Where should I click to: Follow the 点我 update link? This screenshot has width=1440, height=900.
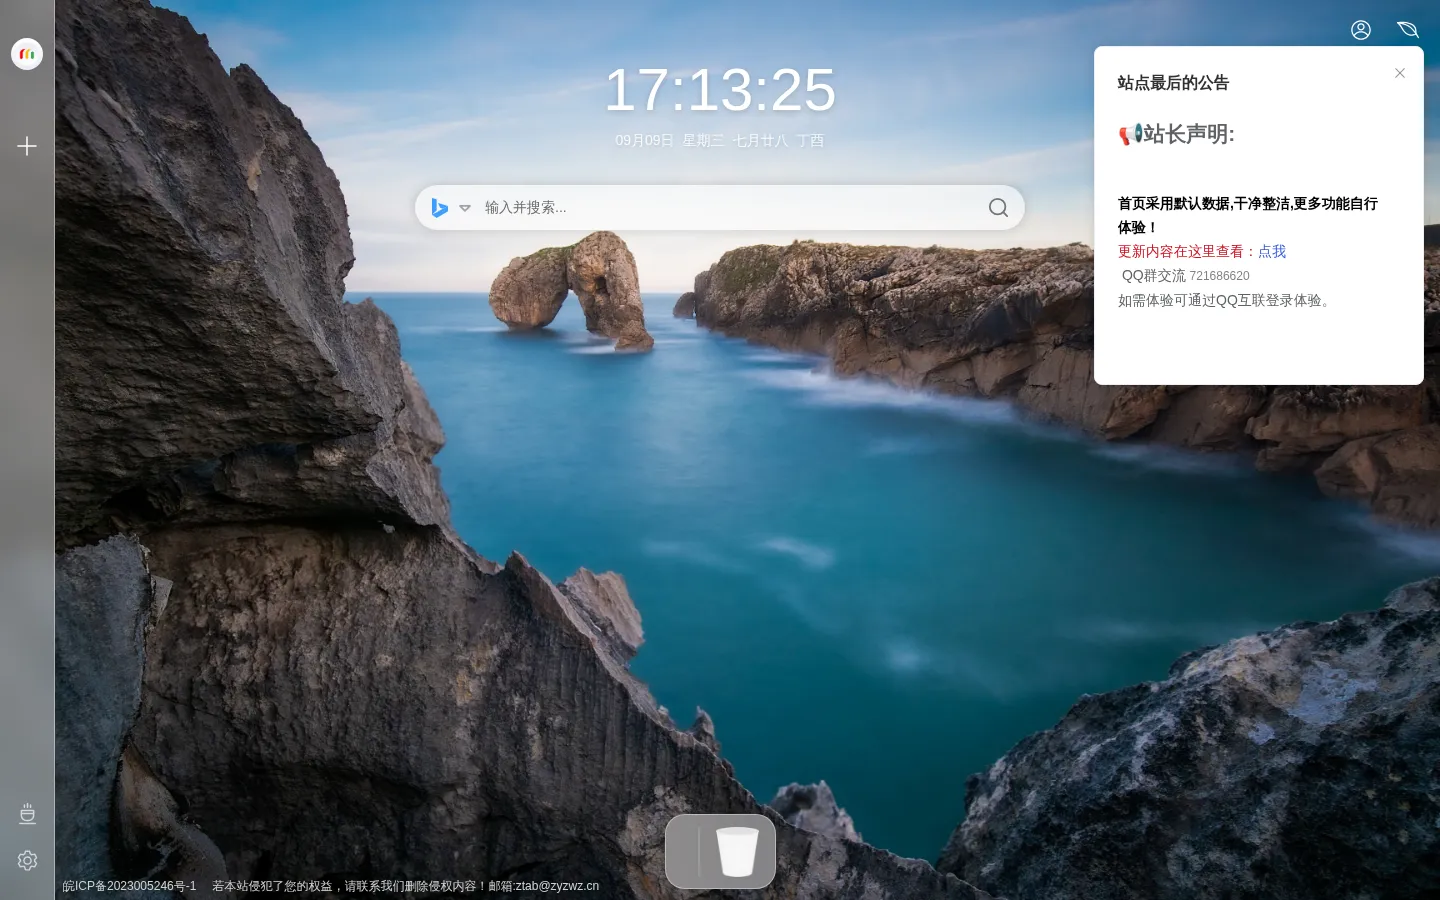coord(1272,252)
